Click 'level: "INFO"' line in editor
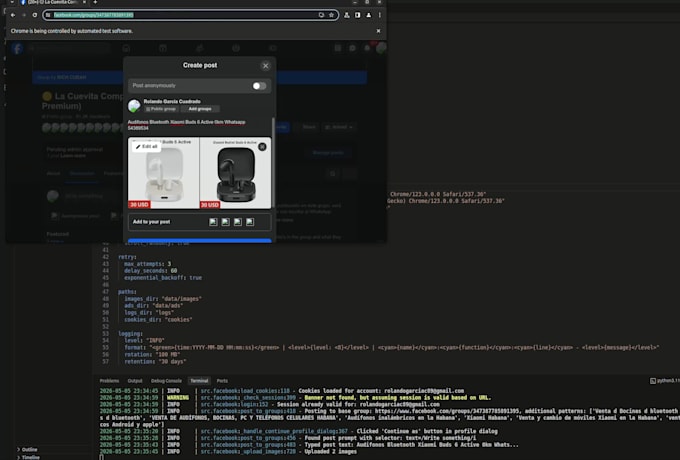Viewport: 680px width, 460px height. pos(146,340)
